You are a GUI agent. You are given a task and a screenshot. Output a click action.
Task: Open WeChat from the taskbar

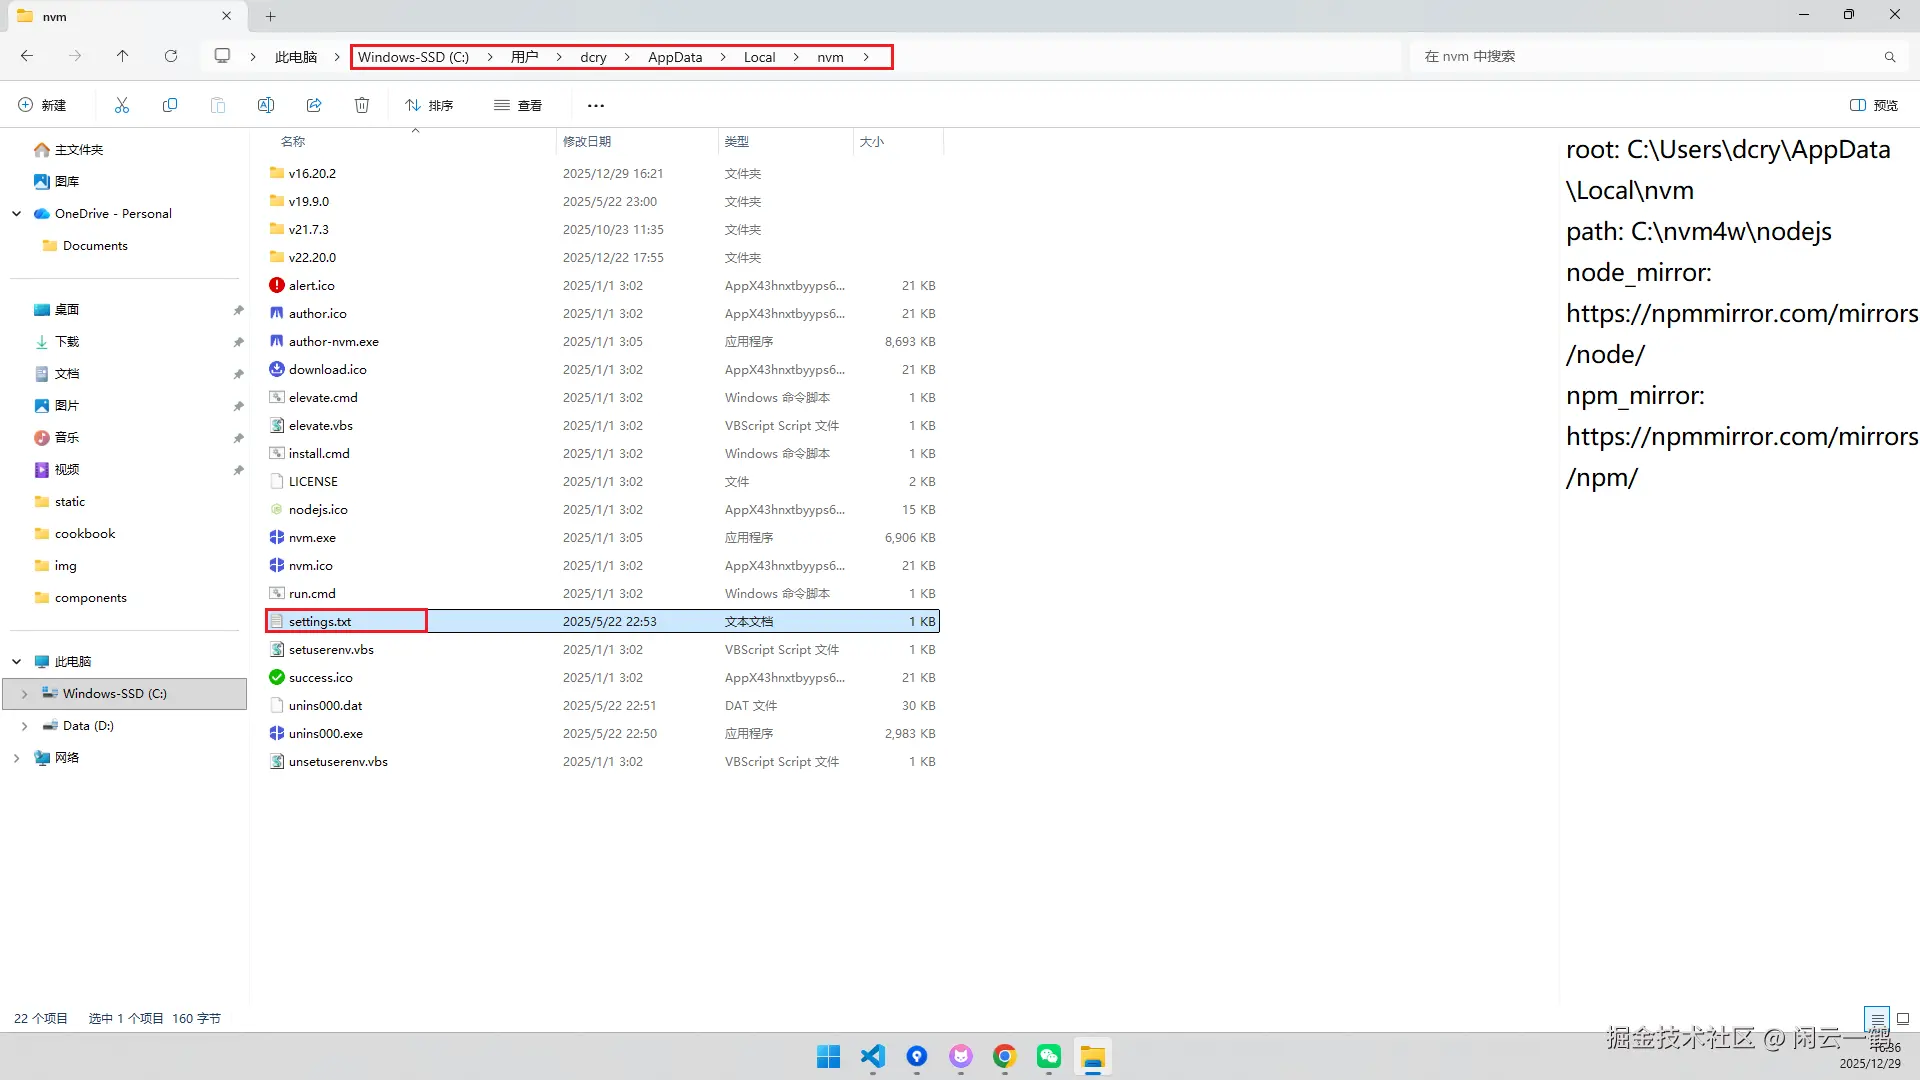1049,1057
